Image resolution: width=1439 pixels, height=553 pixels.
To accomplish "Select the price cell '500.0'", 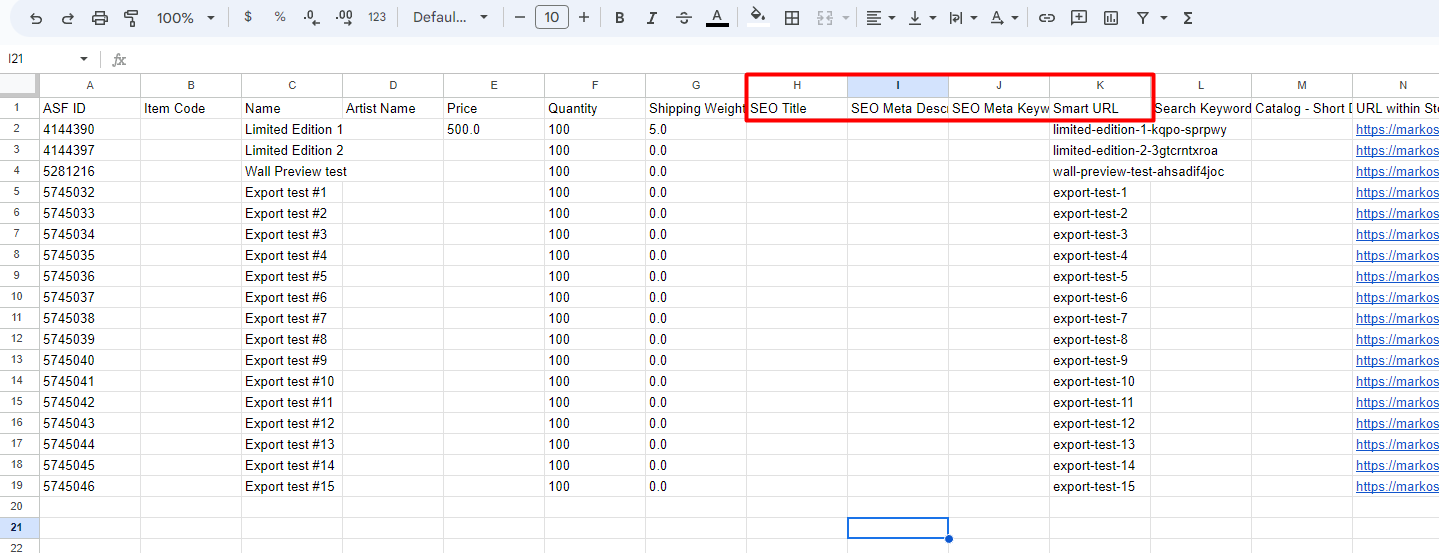I will [494, 129].
